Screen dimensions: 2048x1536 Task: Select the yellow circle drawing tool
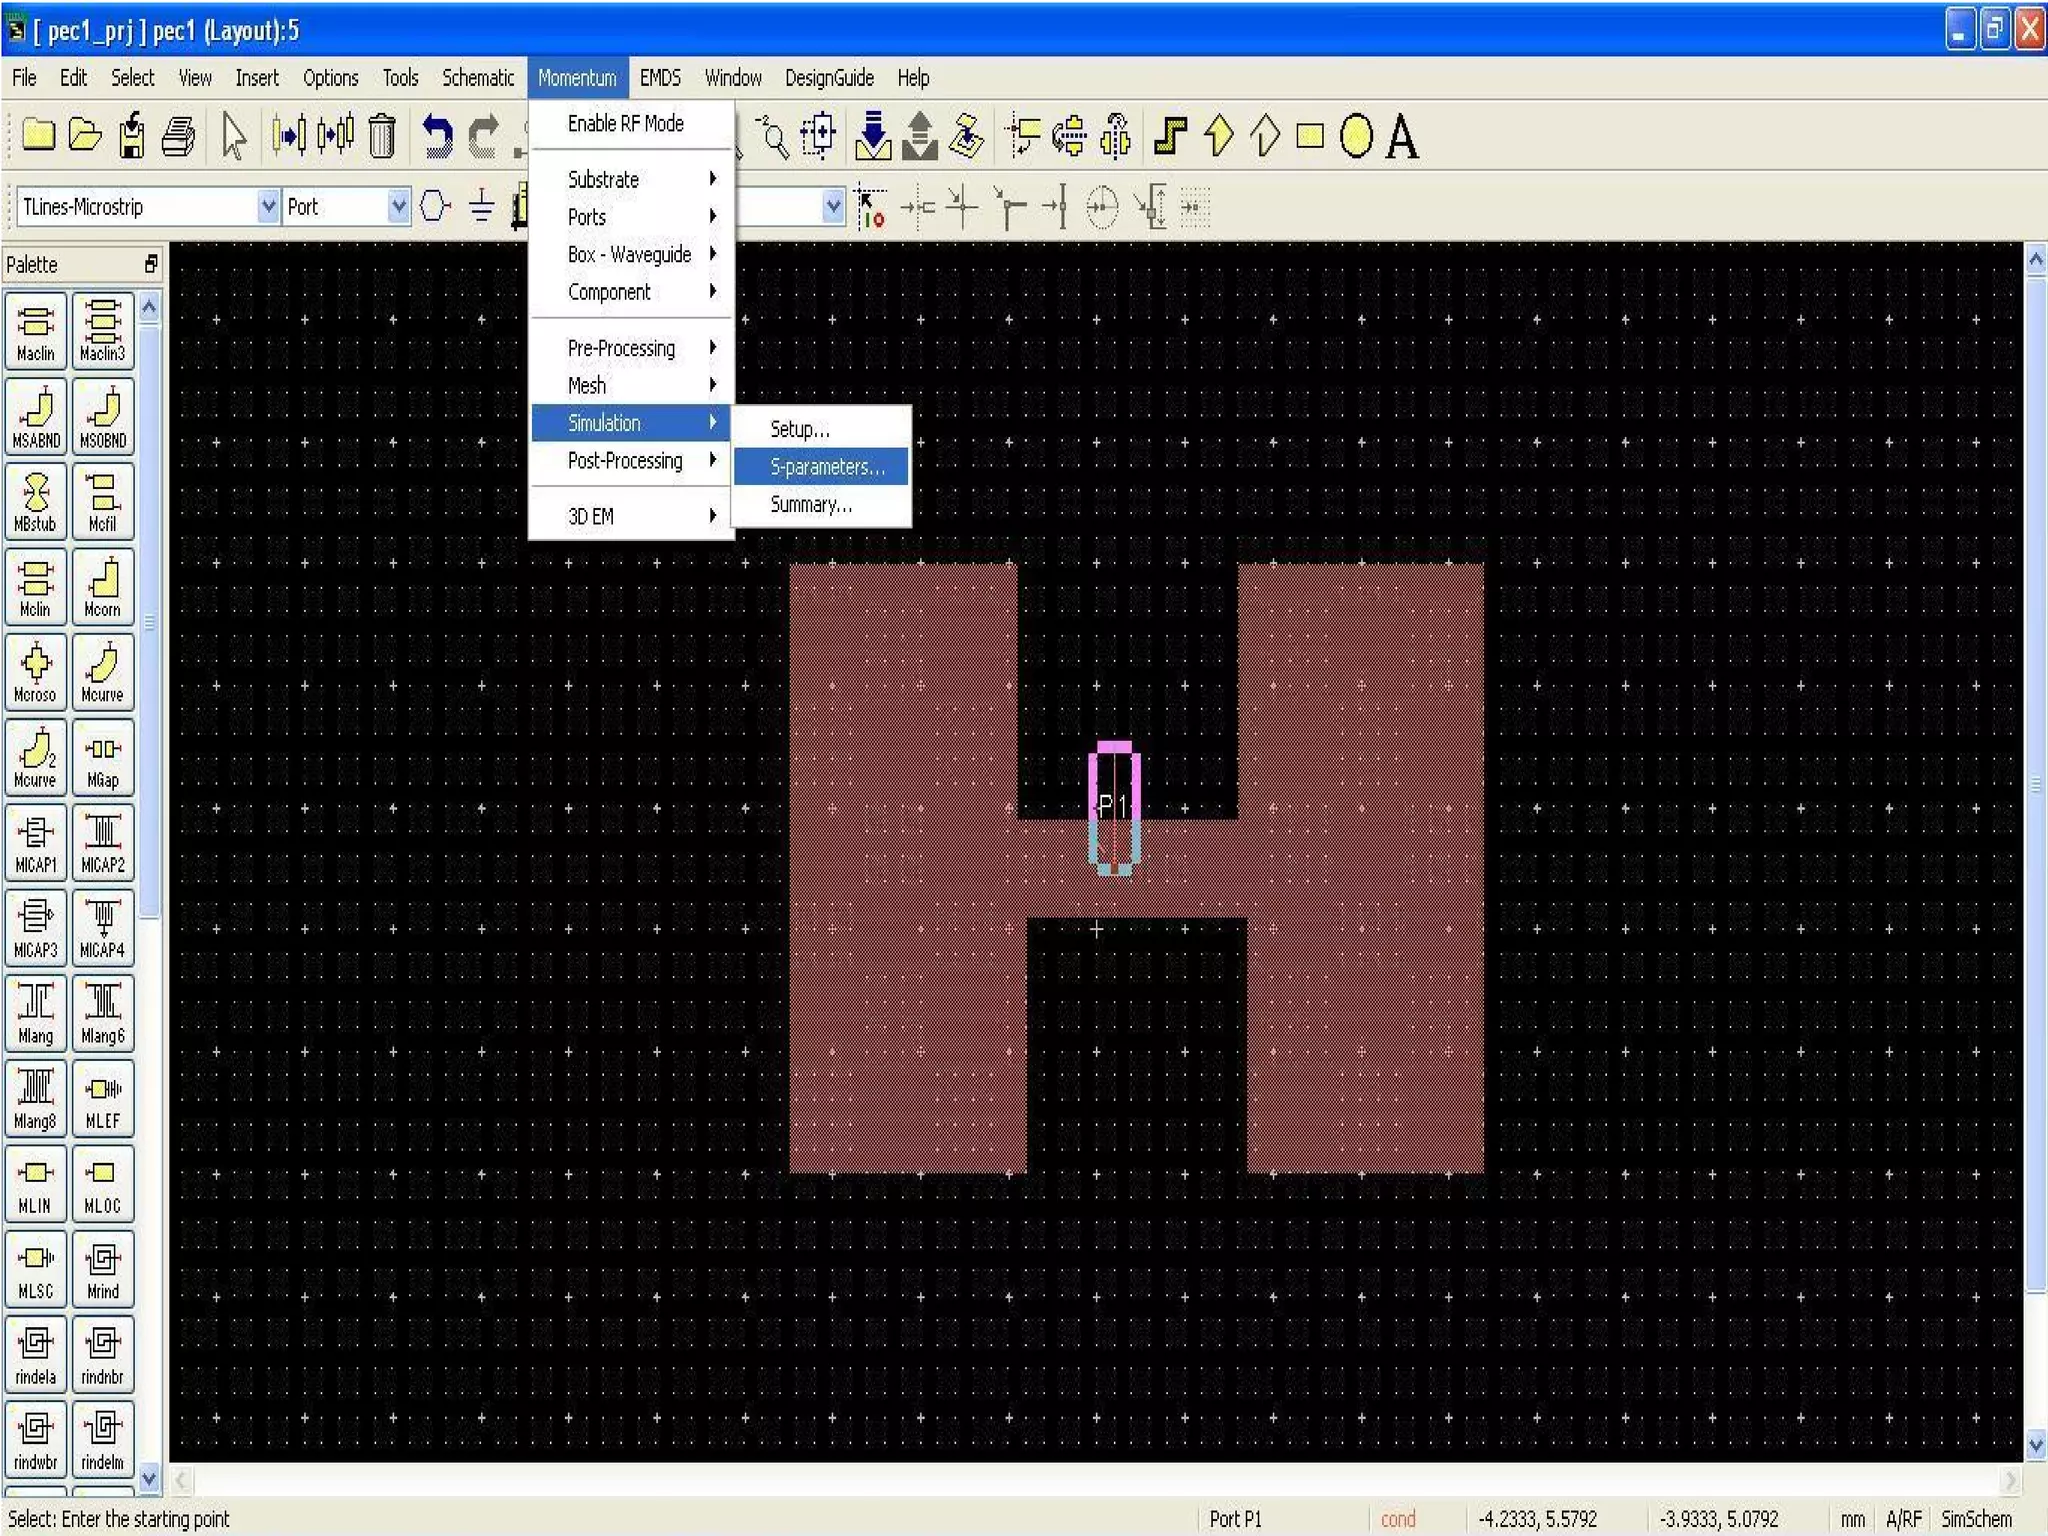pyautogui.click(x=1356, y=136)
